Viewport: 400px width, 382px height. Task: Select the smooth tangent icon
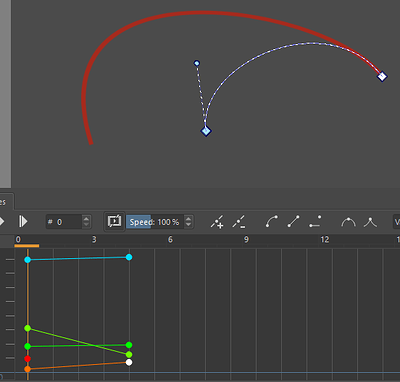(348, 222)
